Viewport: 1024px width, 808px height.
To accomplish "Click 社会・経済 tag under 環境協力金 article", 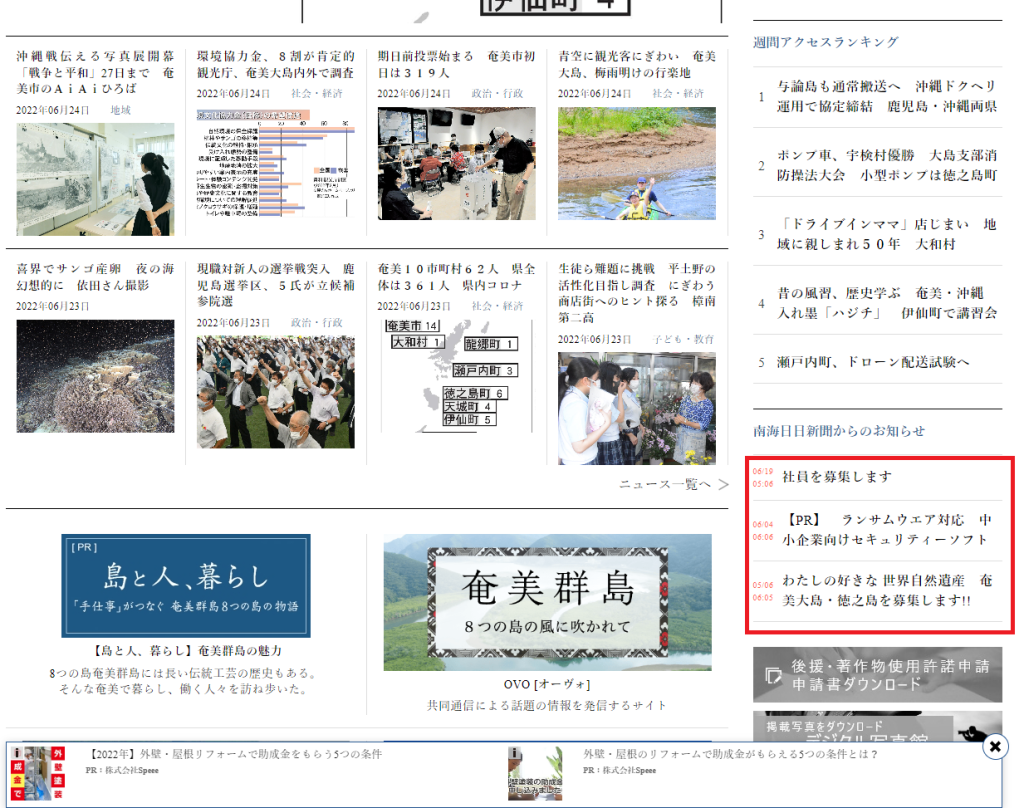I will (x=317, y=93).
